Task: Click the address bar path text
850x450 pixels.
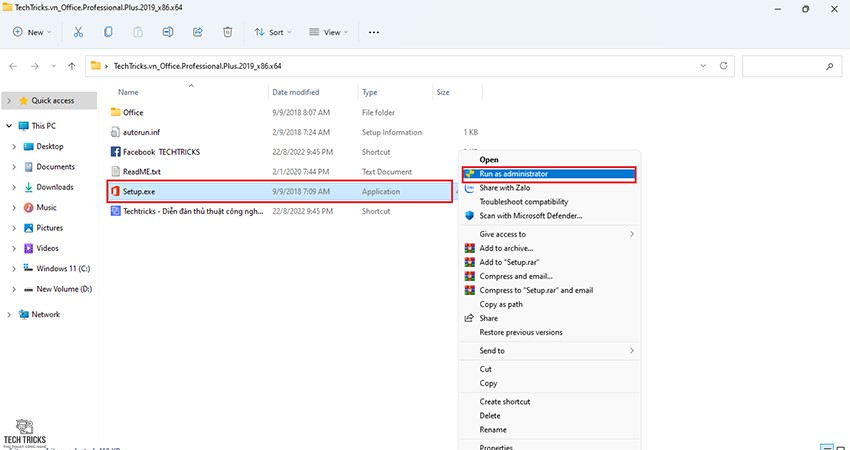Action: [x=197, y=66]
